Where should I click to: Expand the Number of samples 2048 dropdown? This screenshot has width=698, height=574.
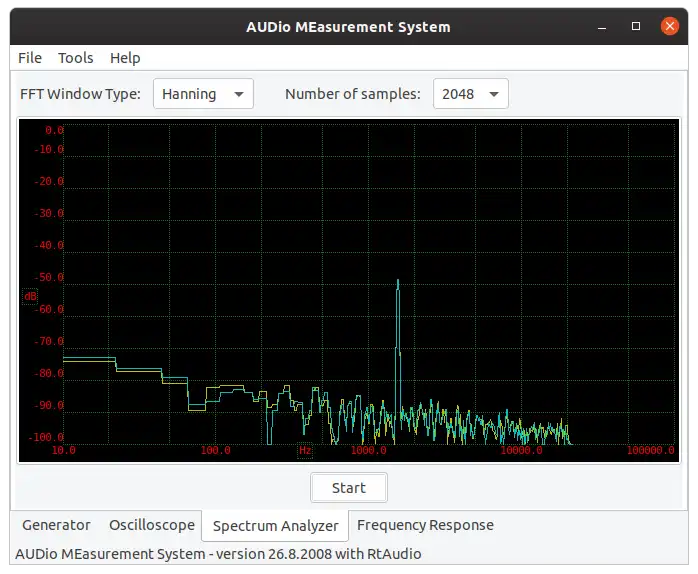[x=471, y=94]
